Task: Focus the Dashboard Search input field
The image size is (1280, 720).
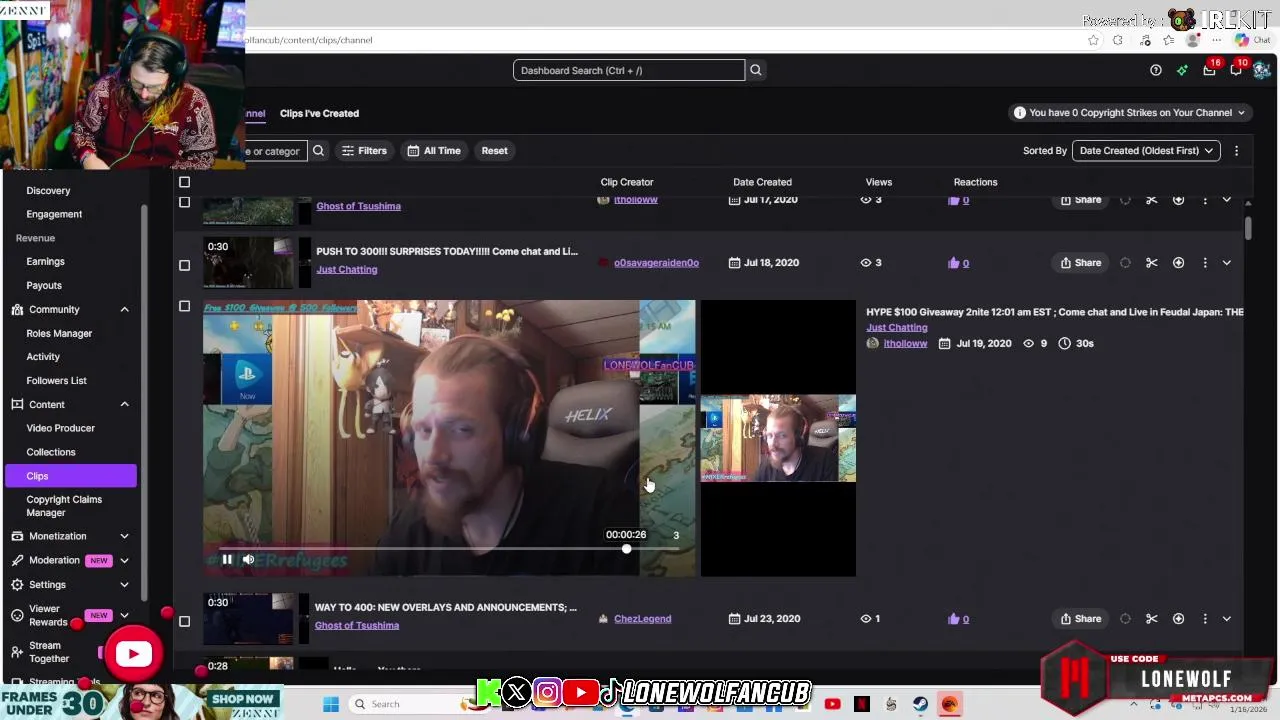Action: [x=629, y=70]
